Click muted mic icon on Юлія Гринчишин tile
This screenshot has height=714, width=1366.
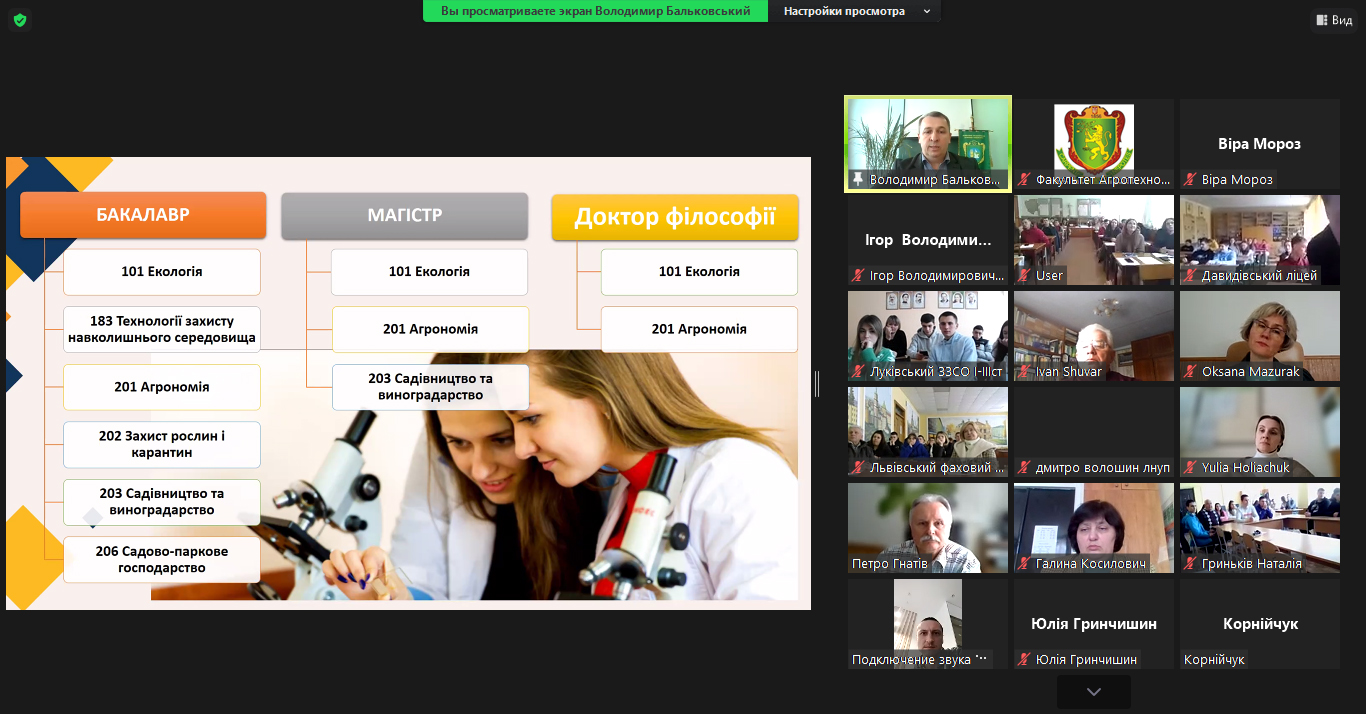[1024, 660]
